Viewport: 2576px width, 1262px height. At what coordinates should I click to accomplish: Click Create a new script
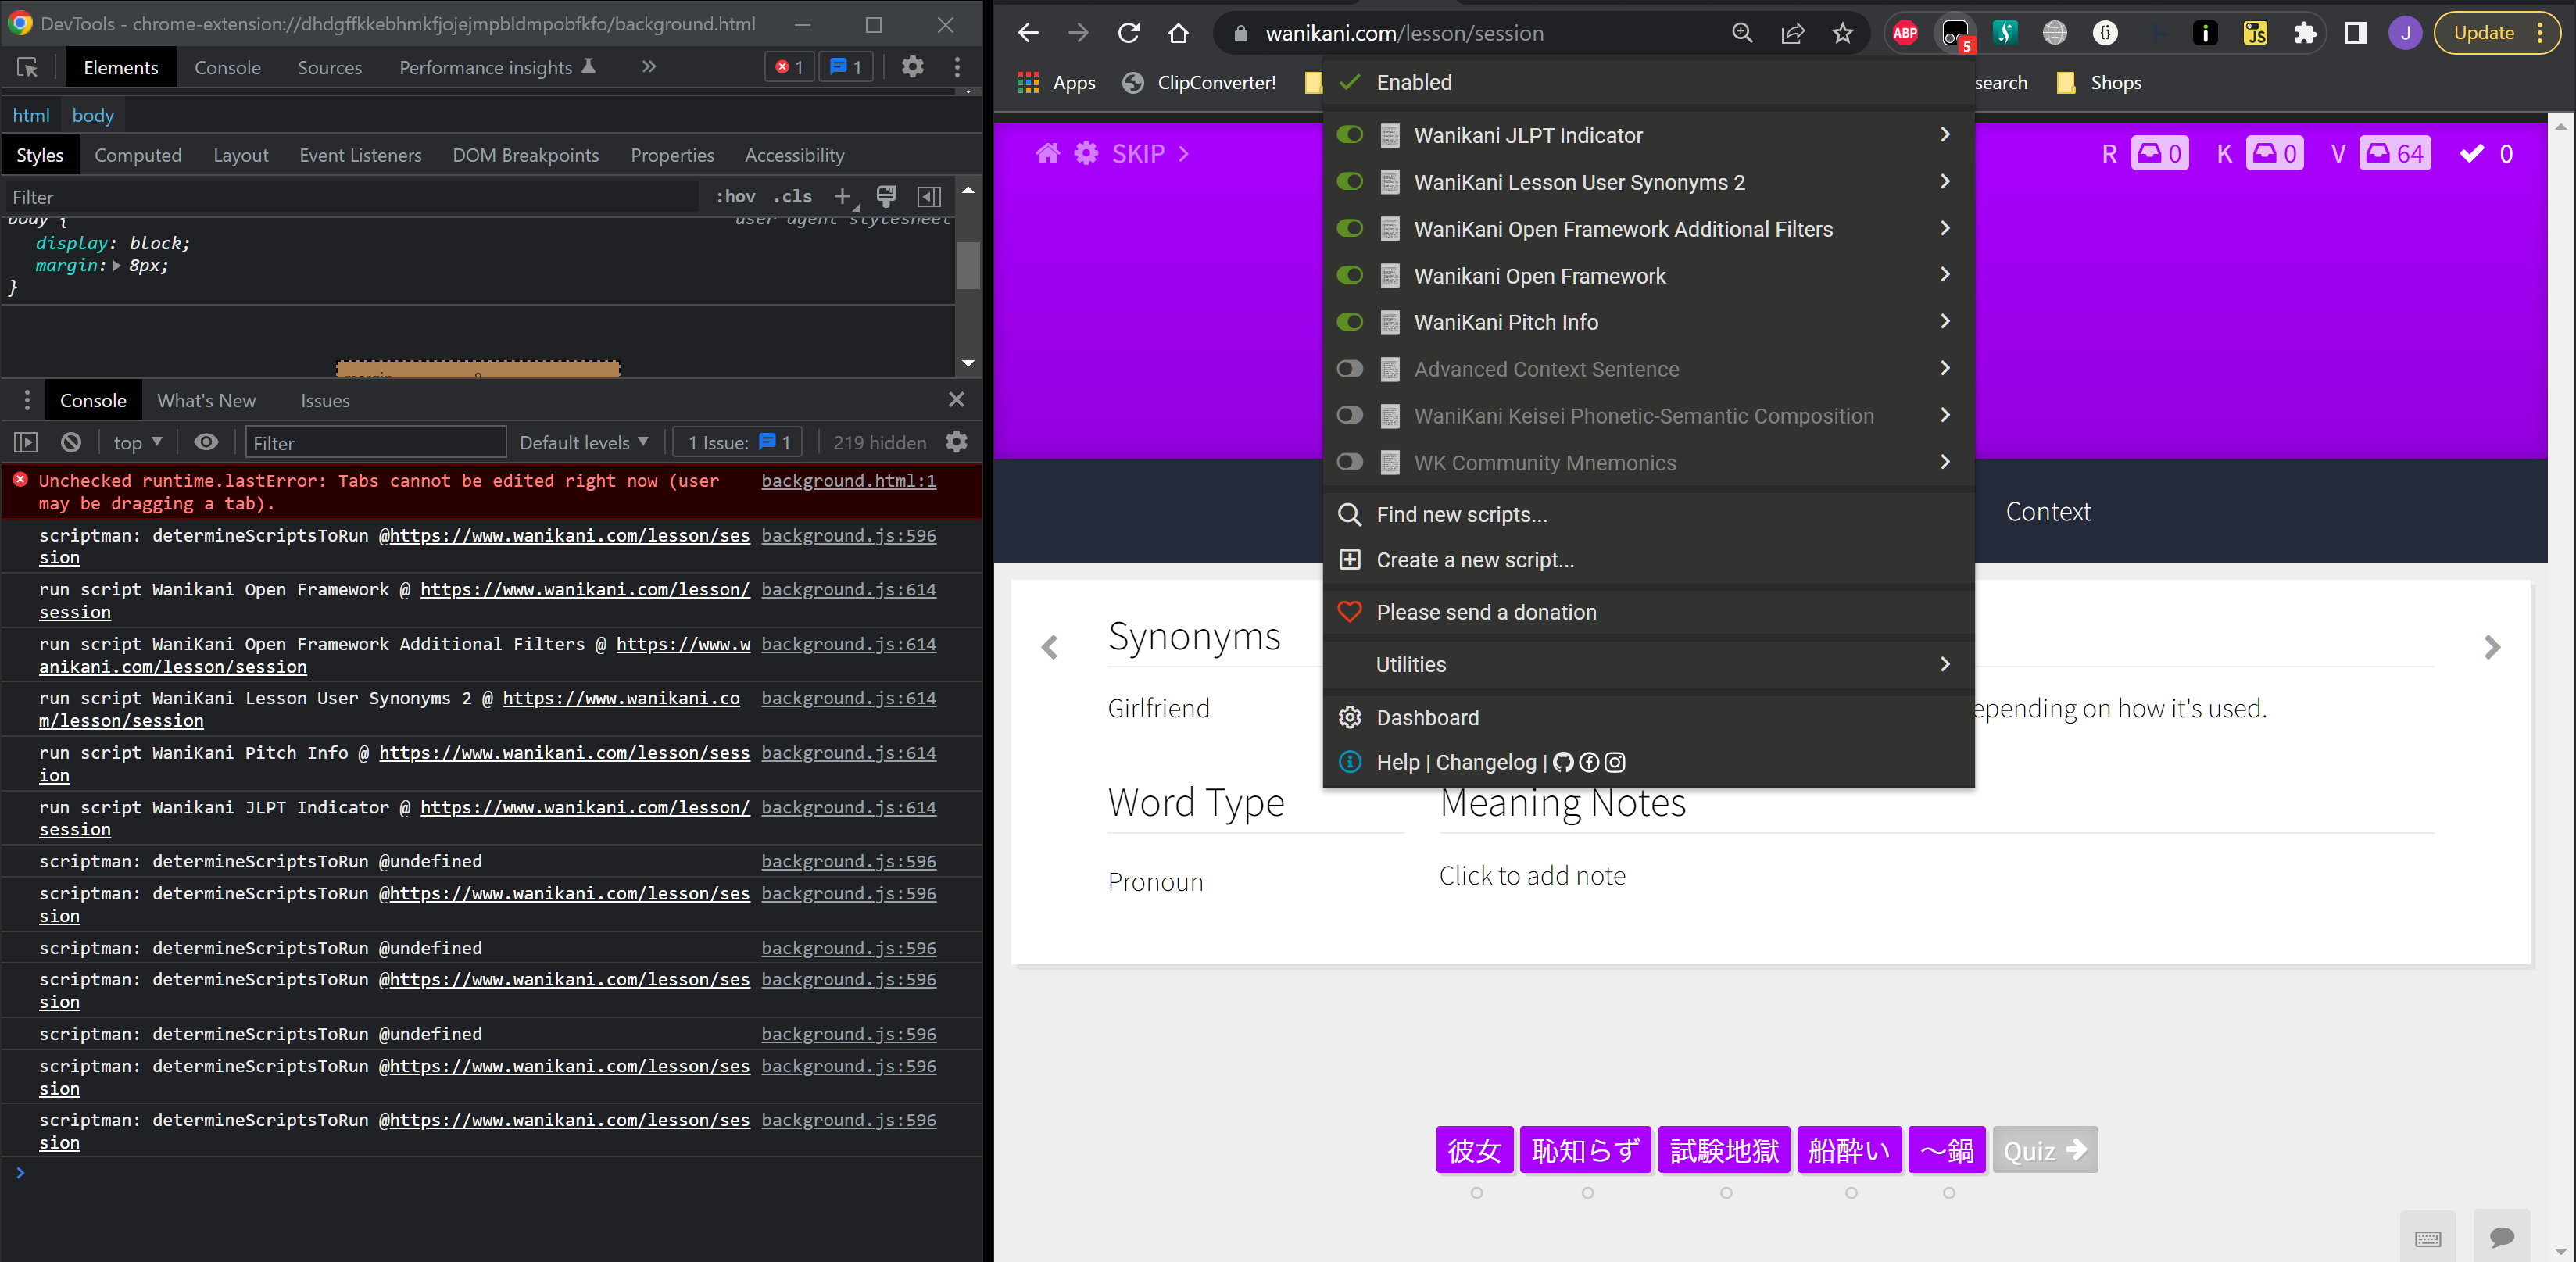[x=1648, y=560]
